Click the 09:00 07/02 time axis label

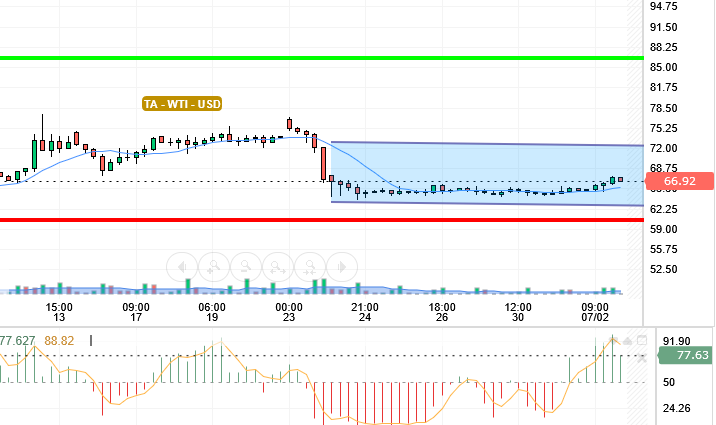coord(595,312)
